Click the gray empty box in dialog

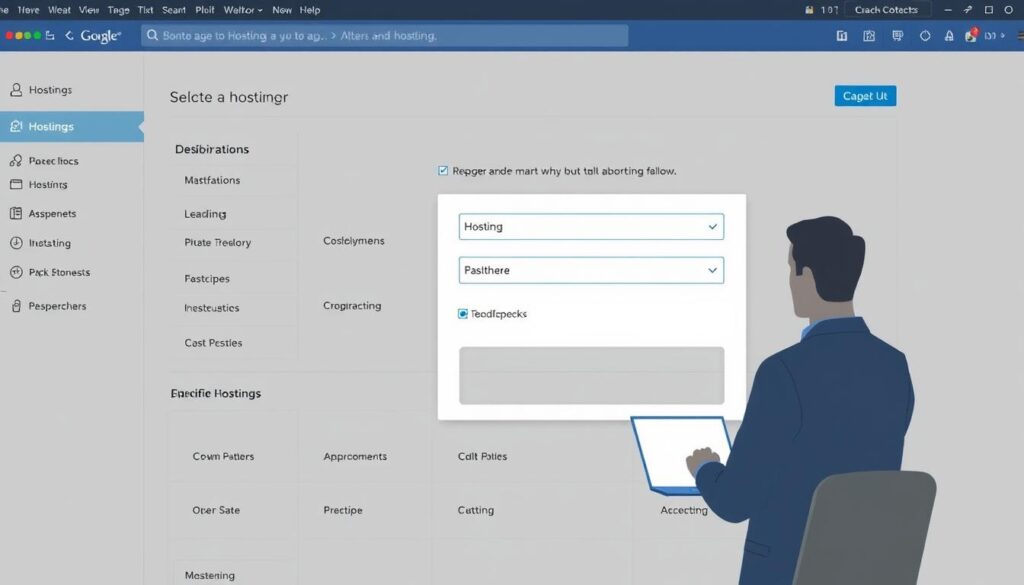click(x=591, y=376)
